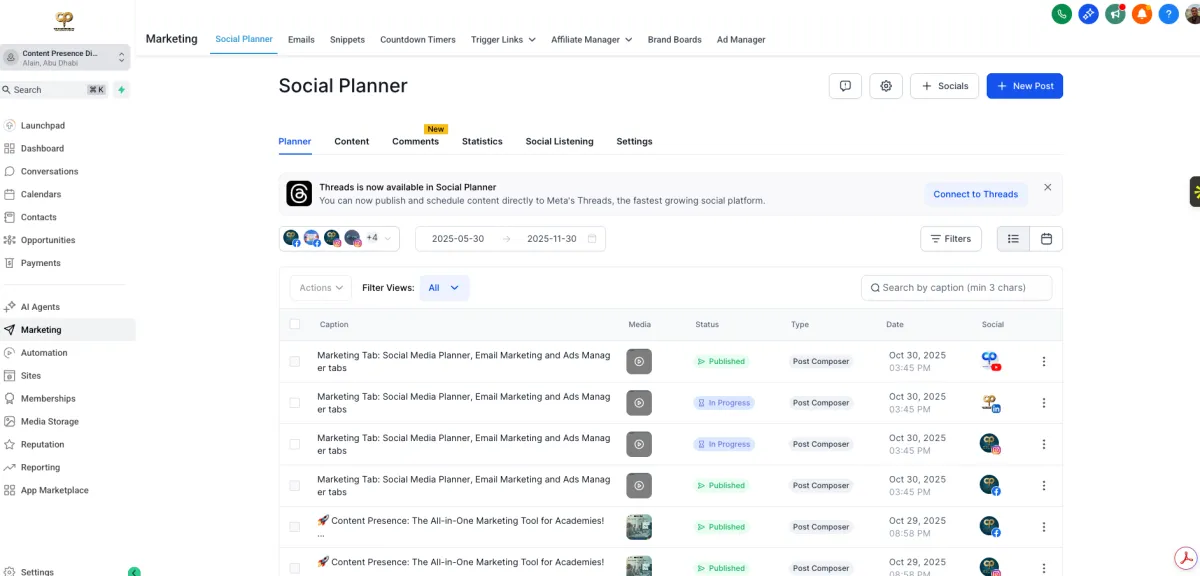Open the feedback chat bubble button
The image size is (1200, 576).
coord(845,86)
